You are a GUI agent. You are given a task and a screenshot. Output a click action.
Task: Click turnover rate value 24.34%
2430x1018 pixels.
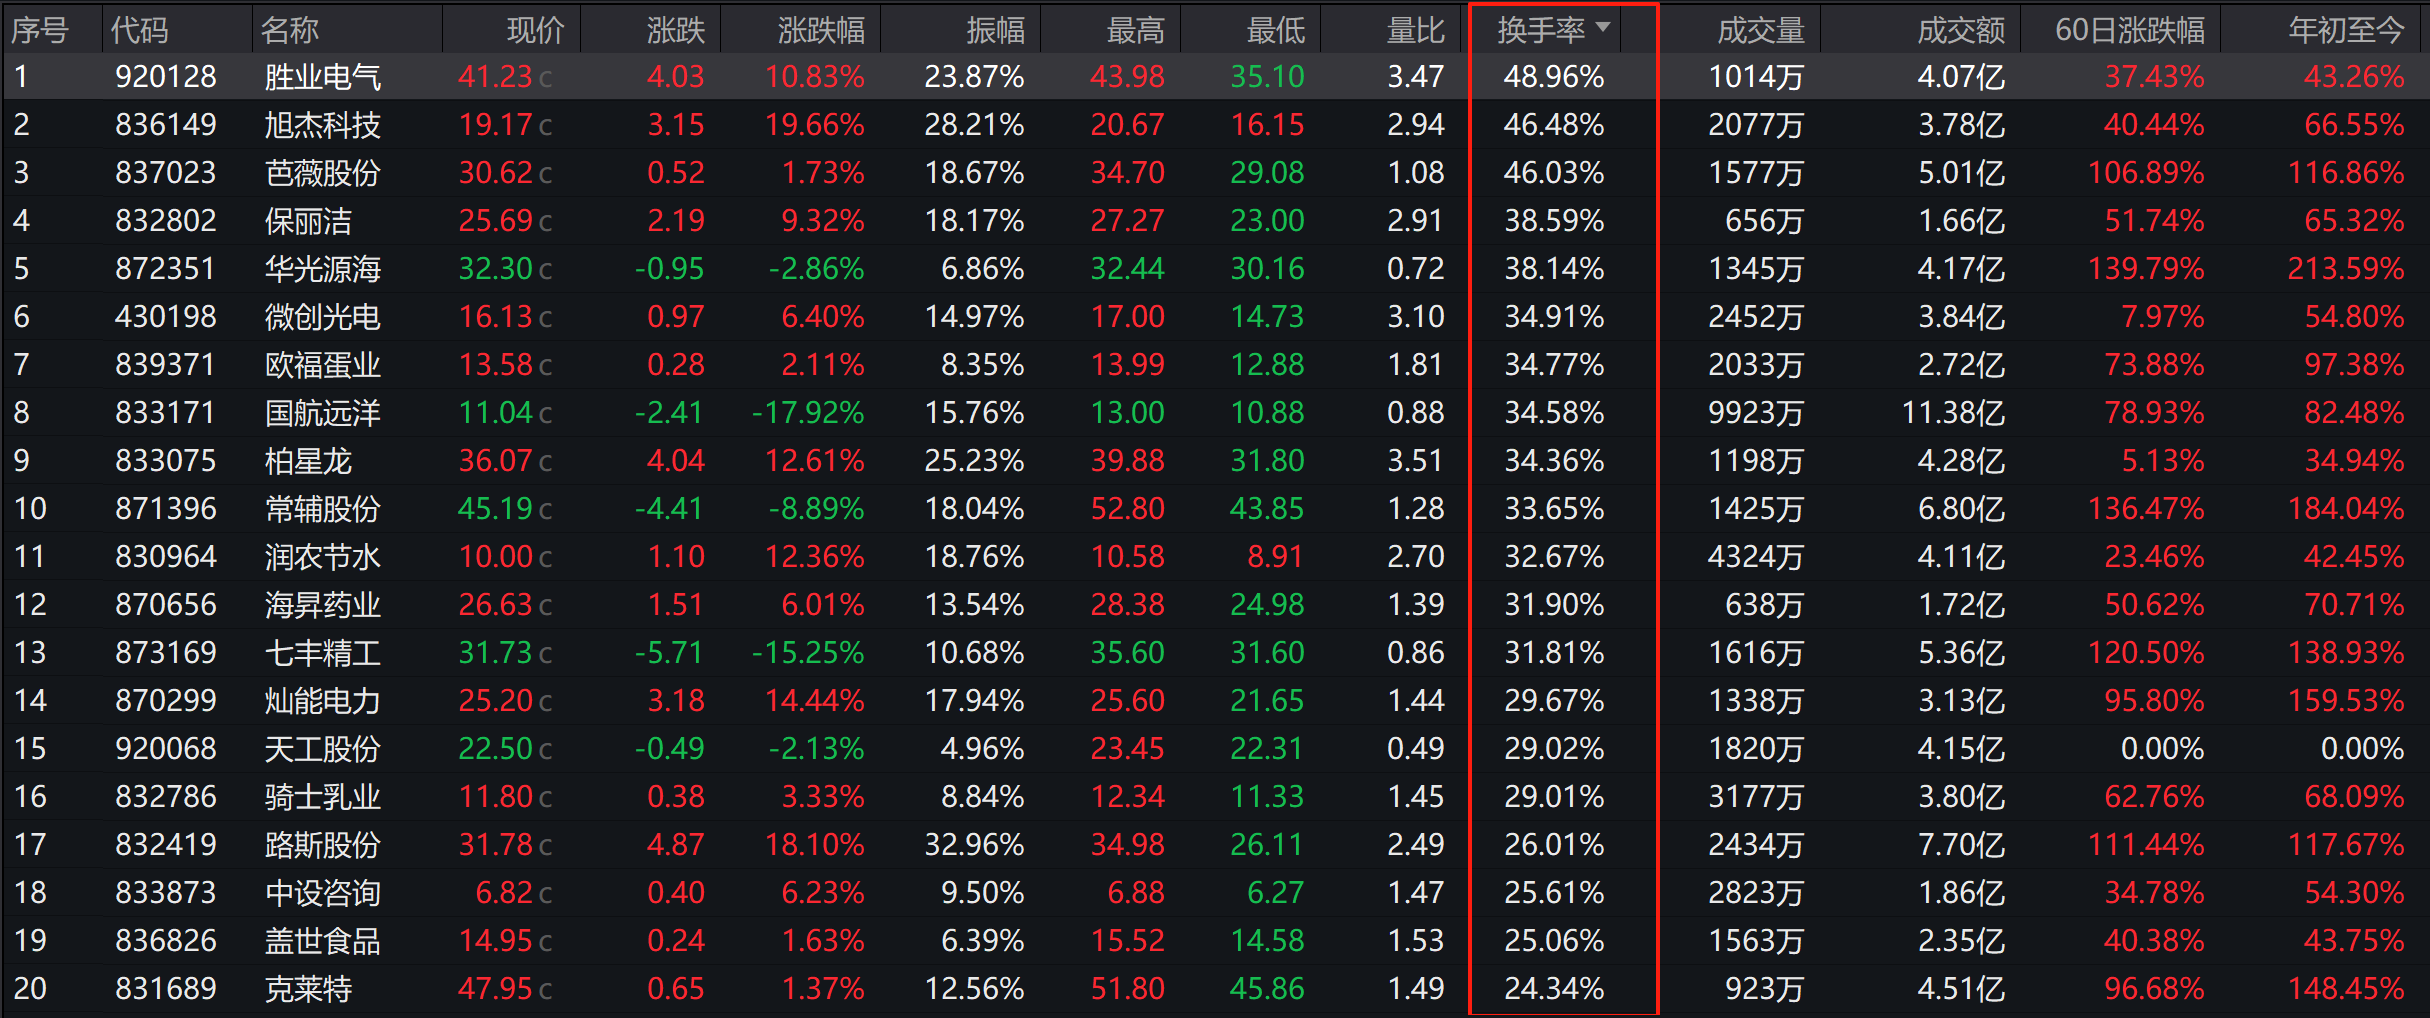[x=1554, y=989]
